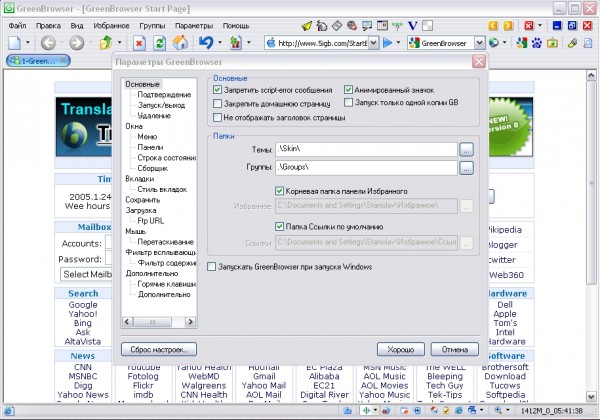Uncheck Анимированный значок checkbox
Image resolution: width=600 pixels, height=420 pixels.
tap(348, 90)
